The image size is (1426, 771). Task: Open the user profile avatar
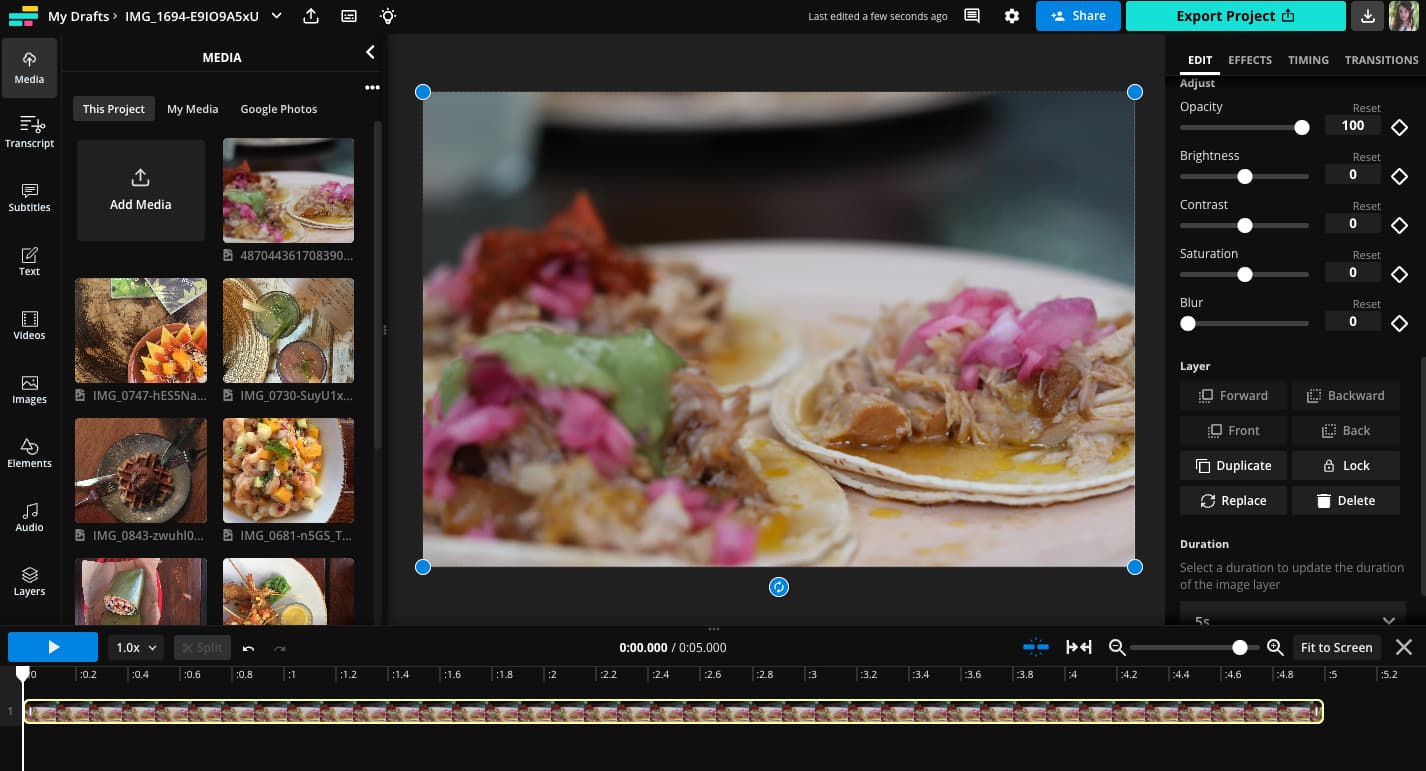pos(1405,16)
